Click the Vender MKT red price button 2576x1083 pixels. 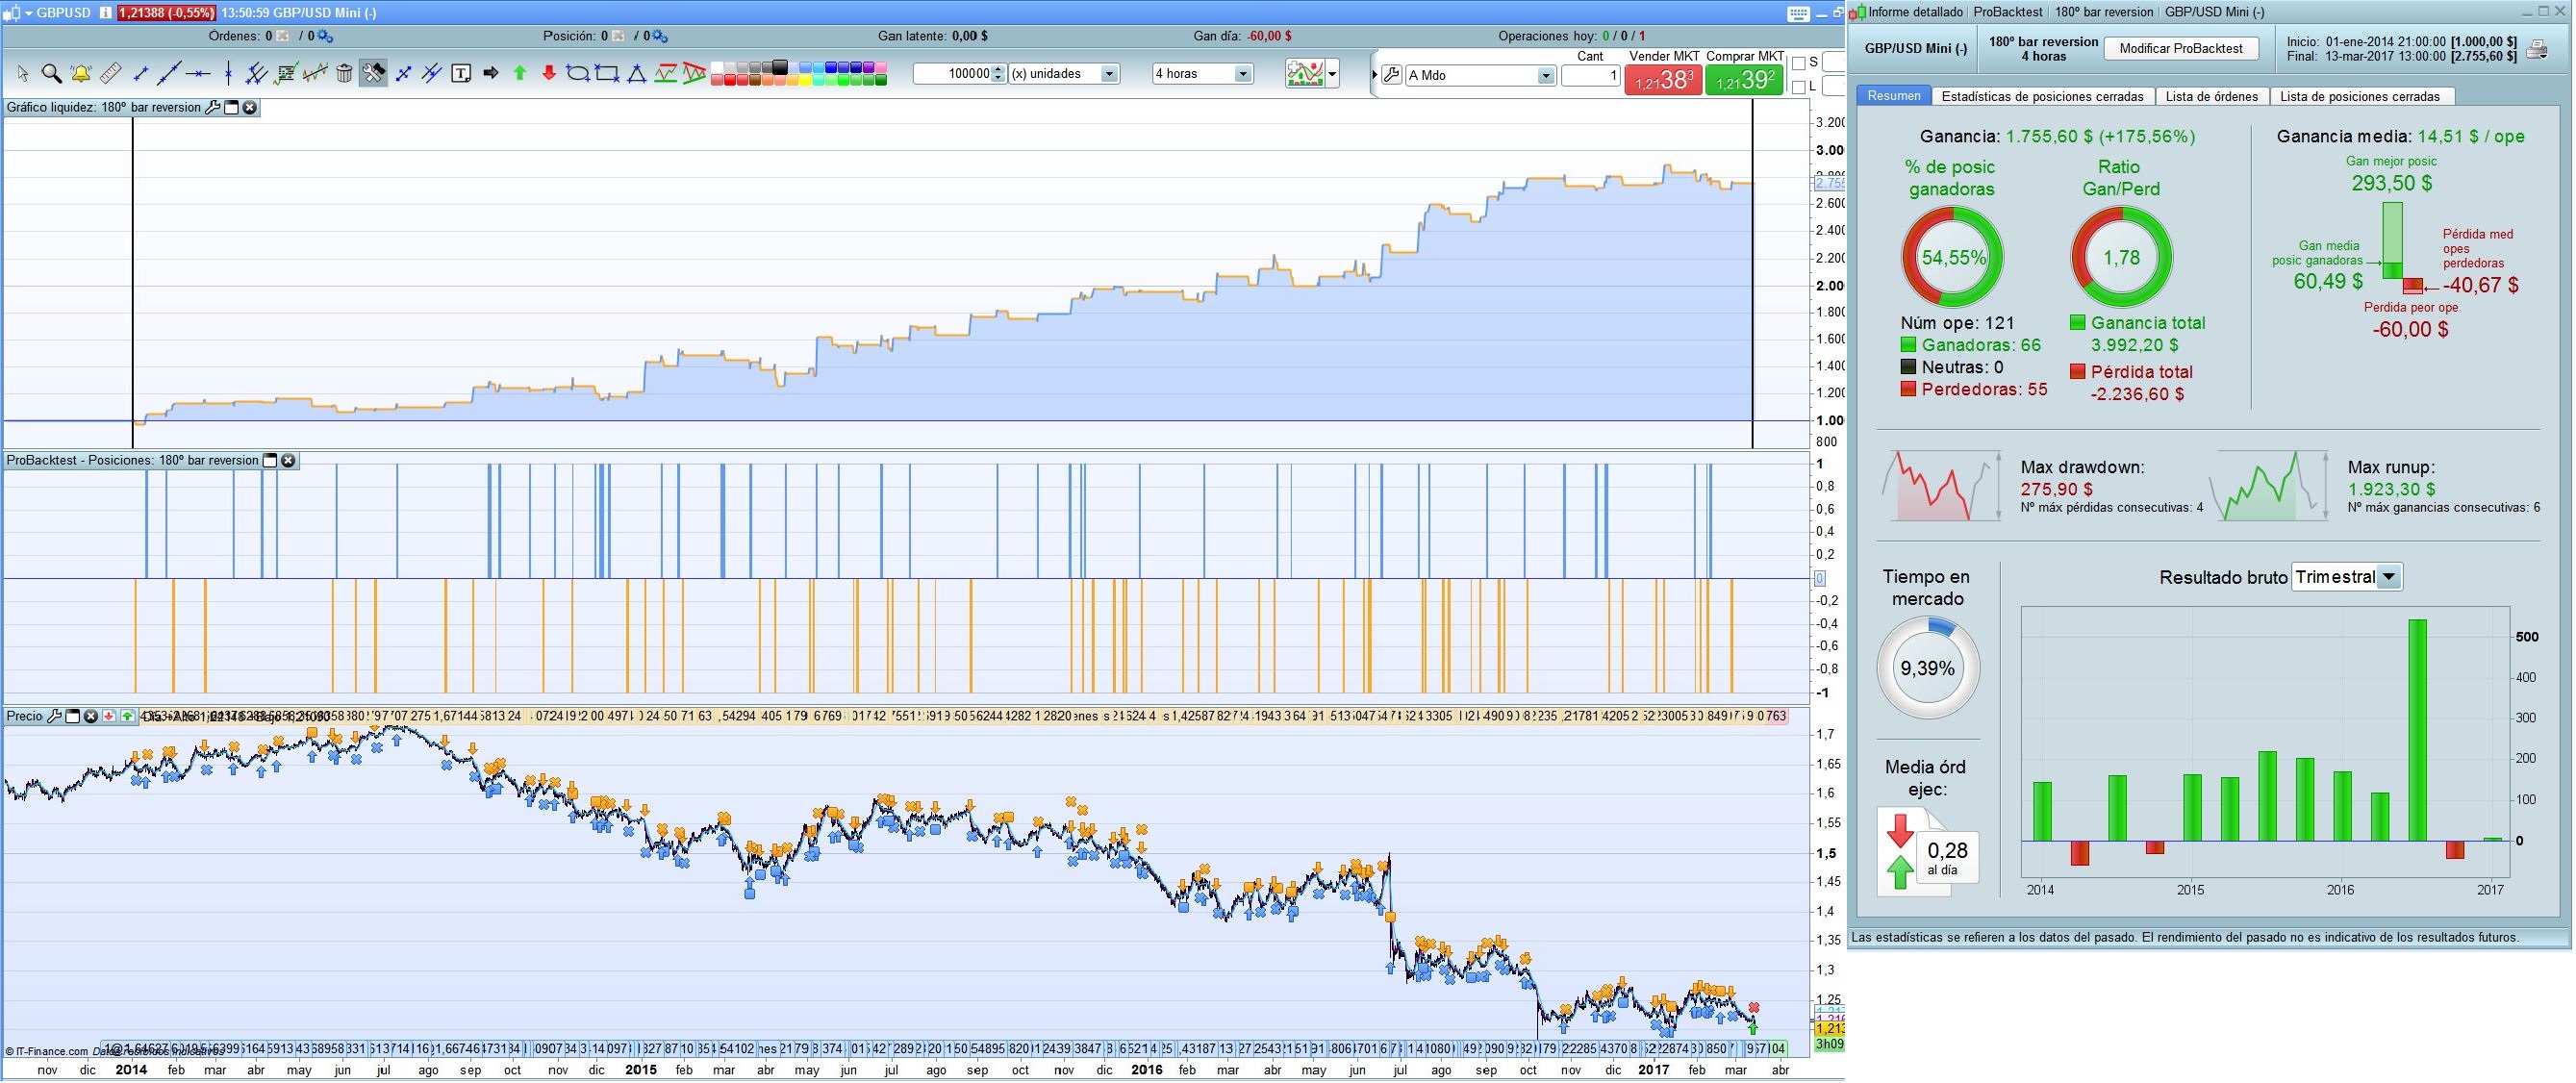[x=1664, y=81]
